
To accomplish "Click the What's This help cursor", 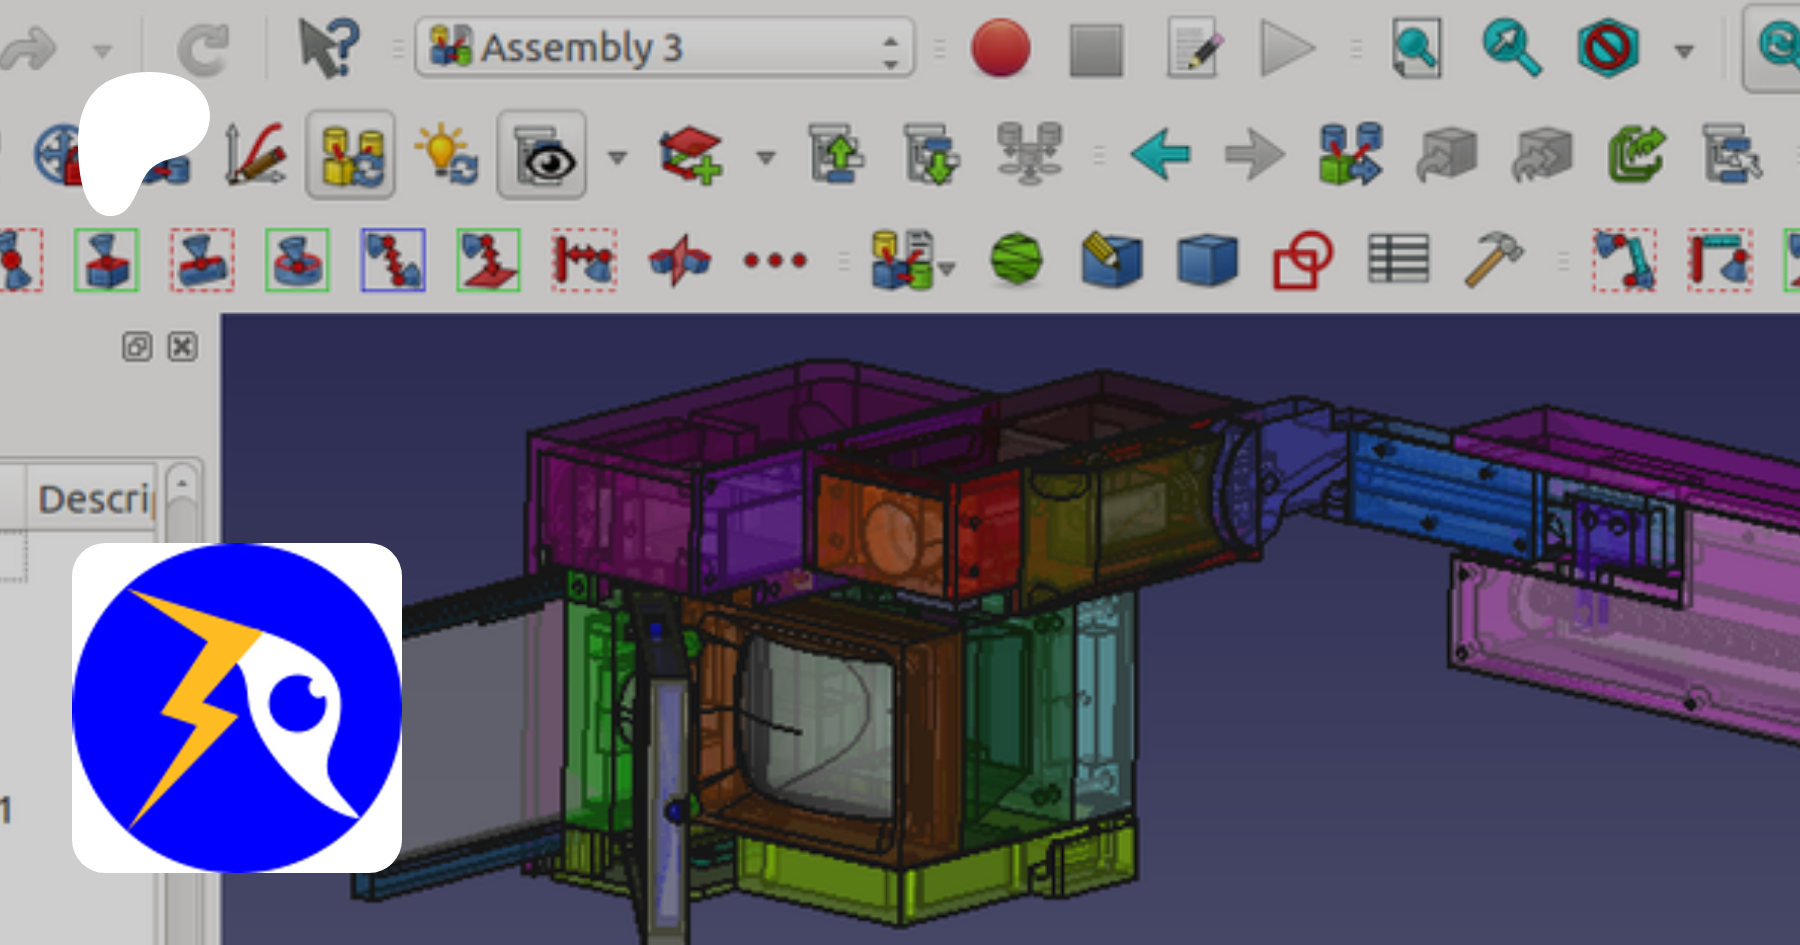I will (x=328, y=48).
